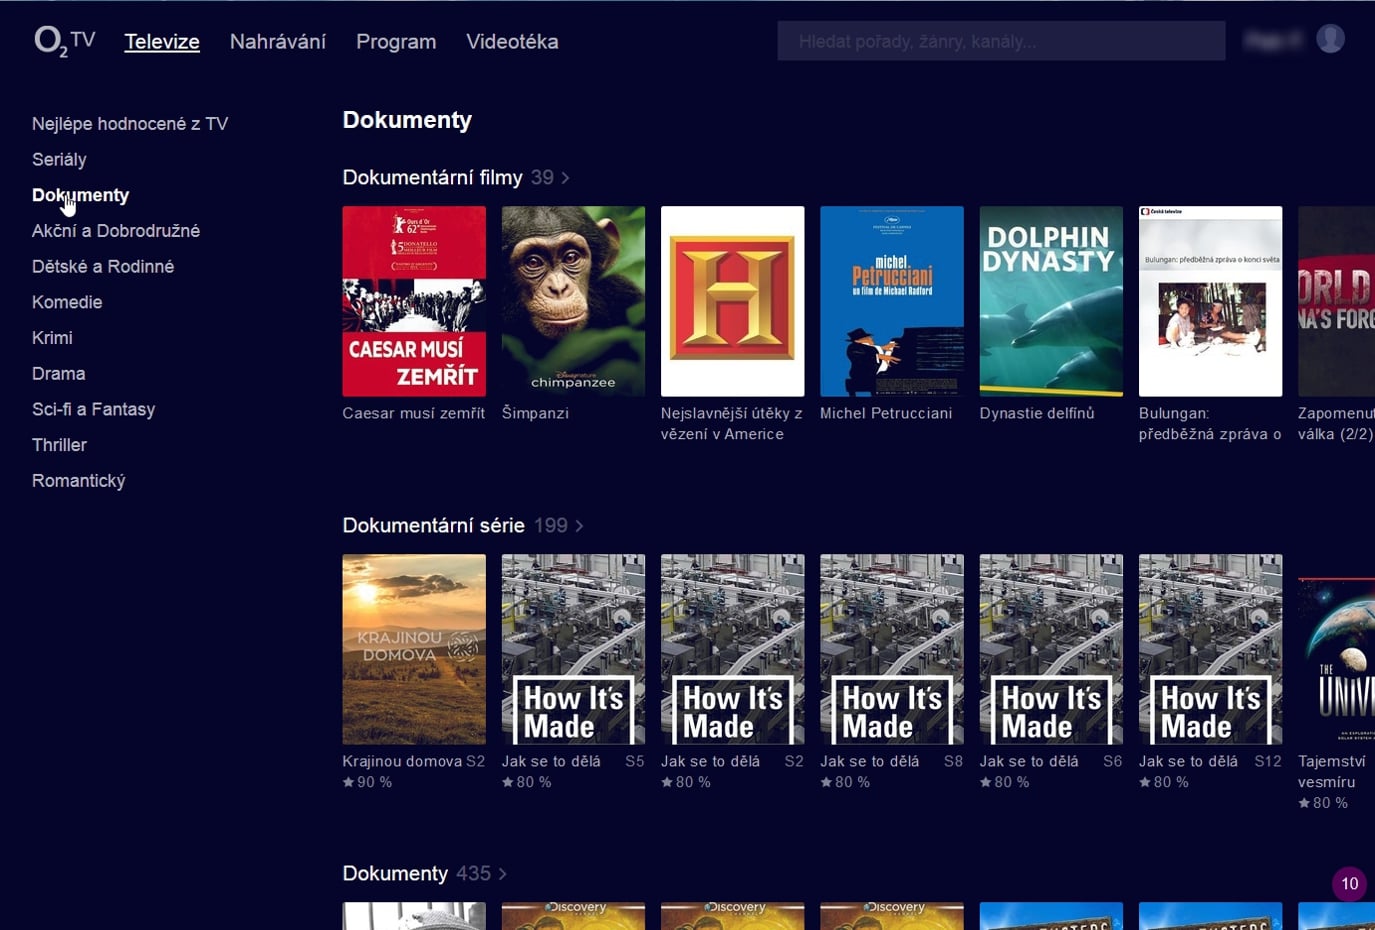Open the How It's Made S12 poster
The height and width of the screenshot is (930, 1375).
tap(1210, 649)
